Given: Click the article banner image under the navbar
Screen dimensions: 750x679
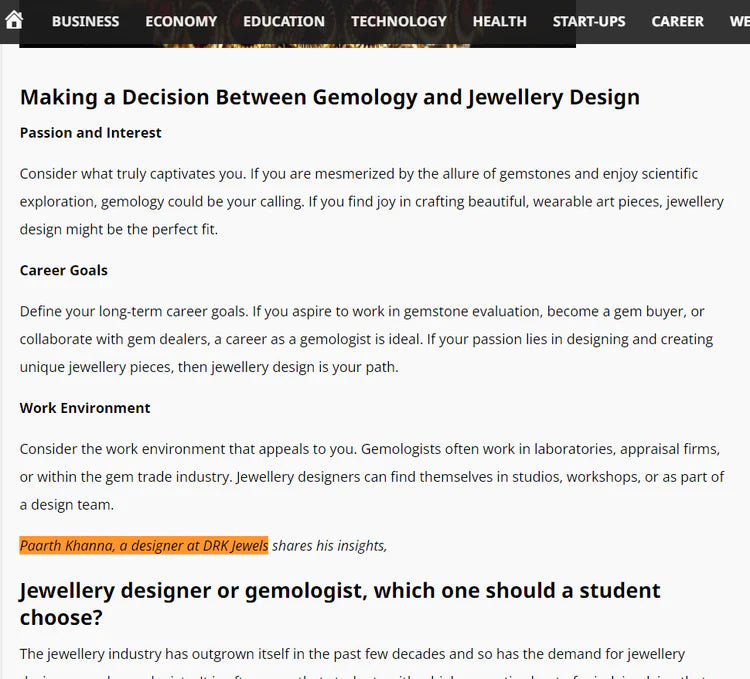Looking at the screenshot, I should pyautogui.click(x=316, y=45).
